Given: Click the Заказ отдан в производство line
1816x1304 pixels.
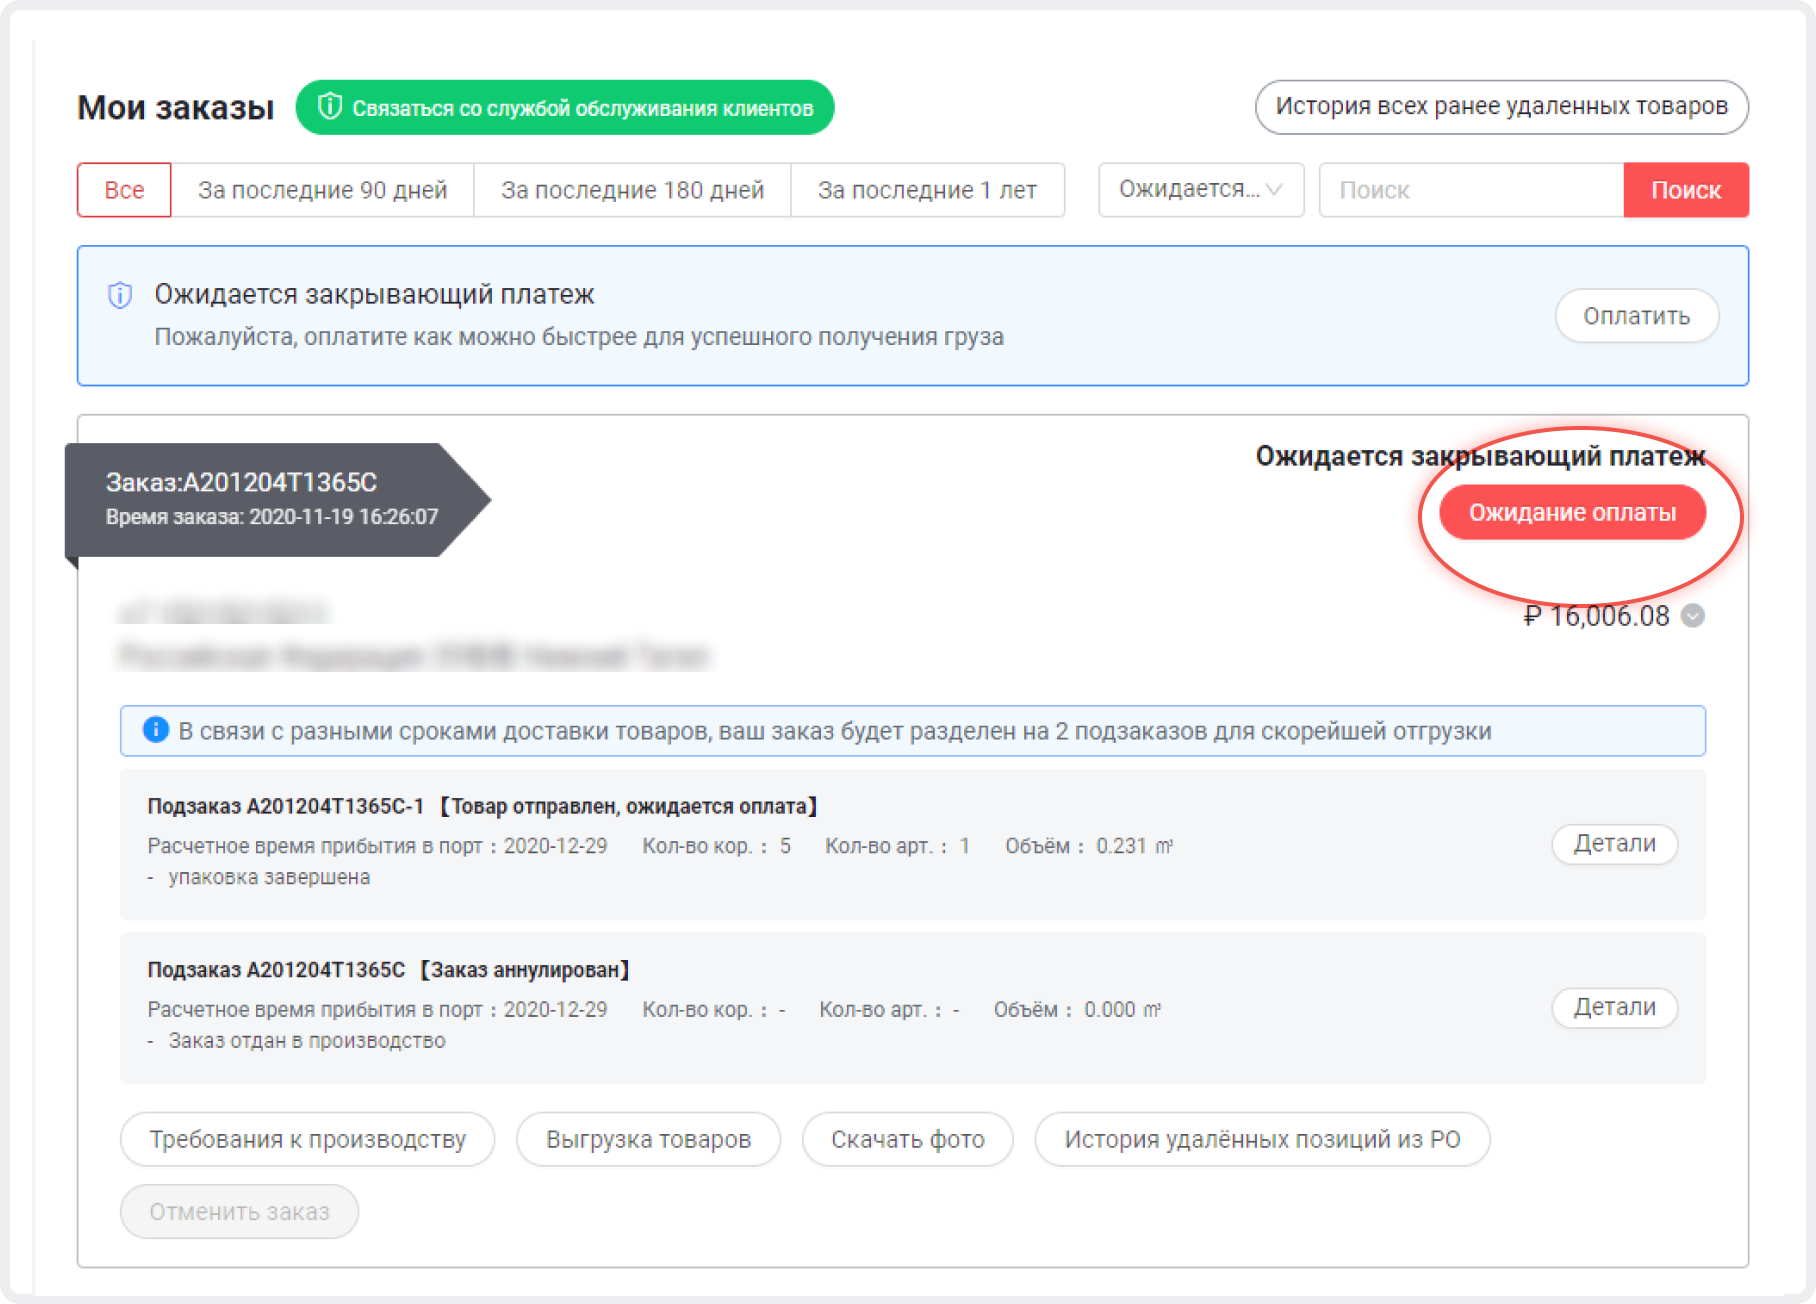Looking at the screenshot, I should click(x=307, y=1041).
